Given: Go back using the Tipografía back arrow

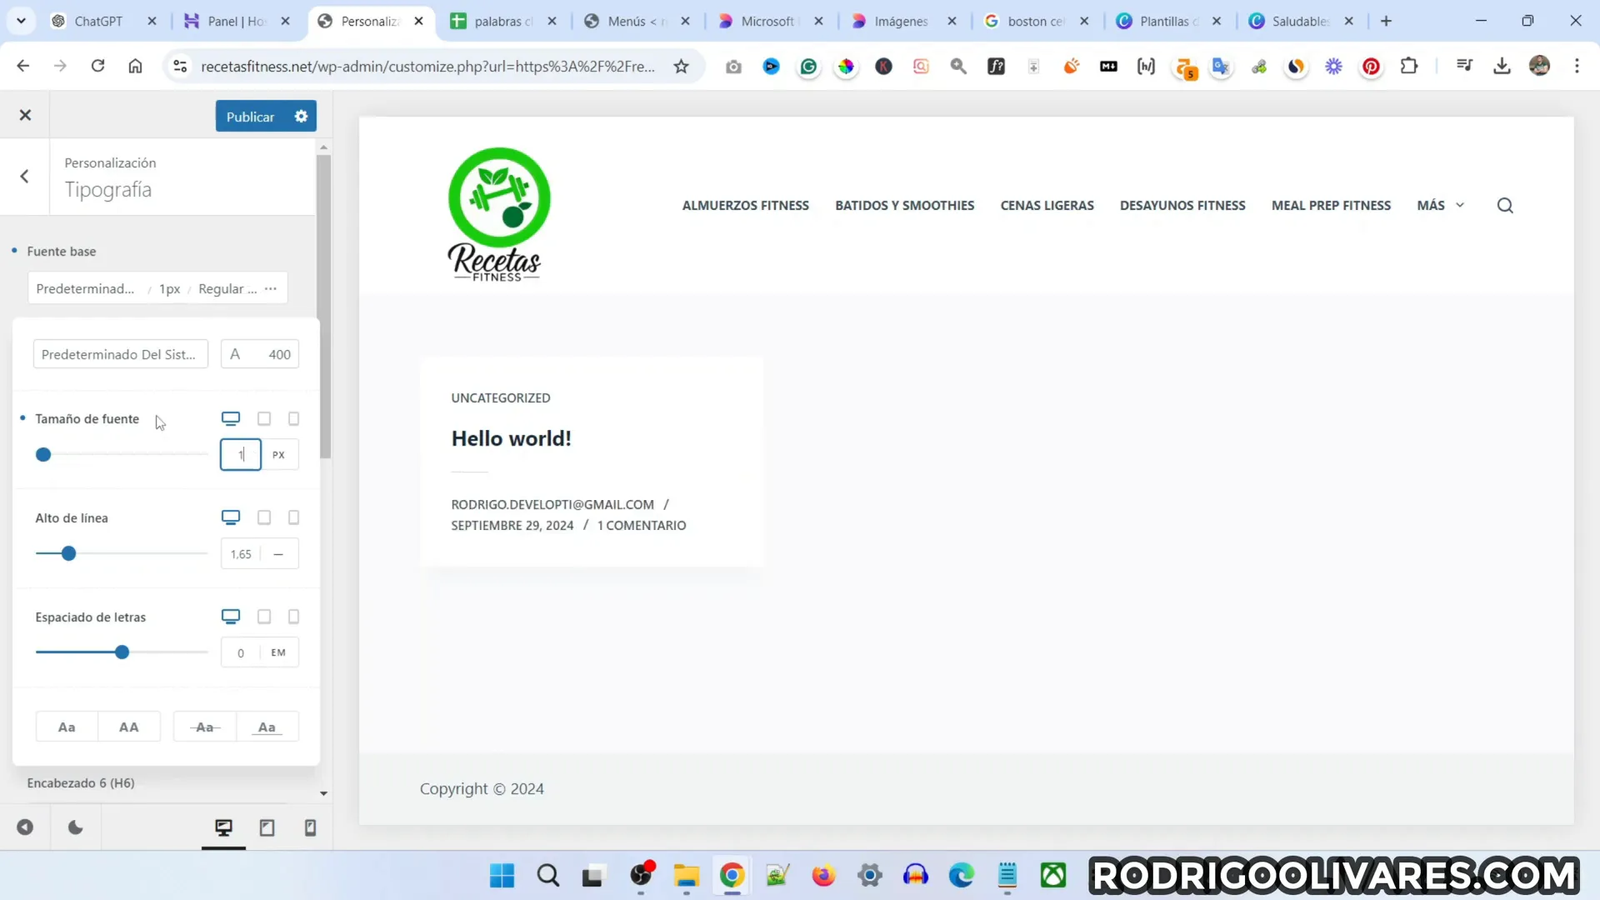Looking at the screenshot, I should (25, 176).
